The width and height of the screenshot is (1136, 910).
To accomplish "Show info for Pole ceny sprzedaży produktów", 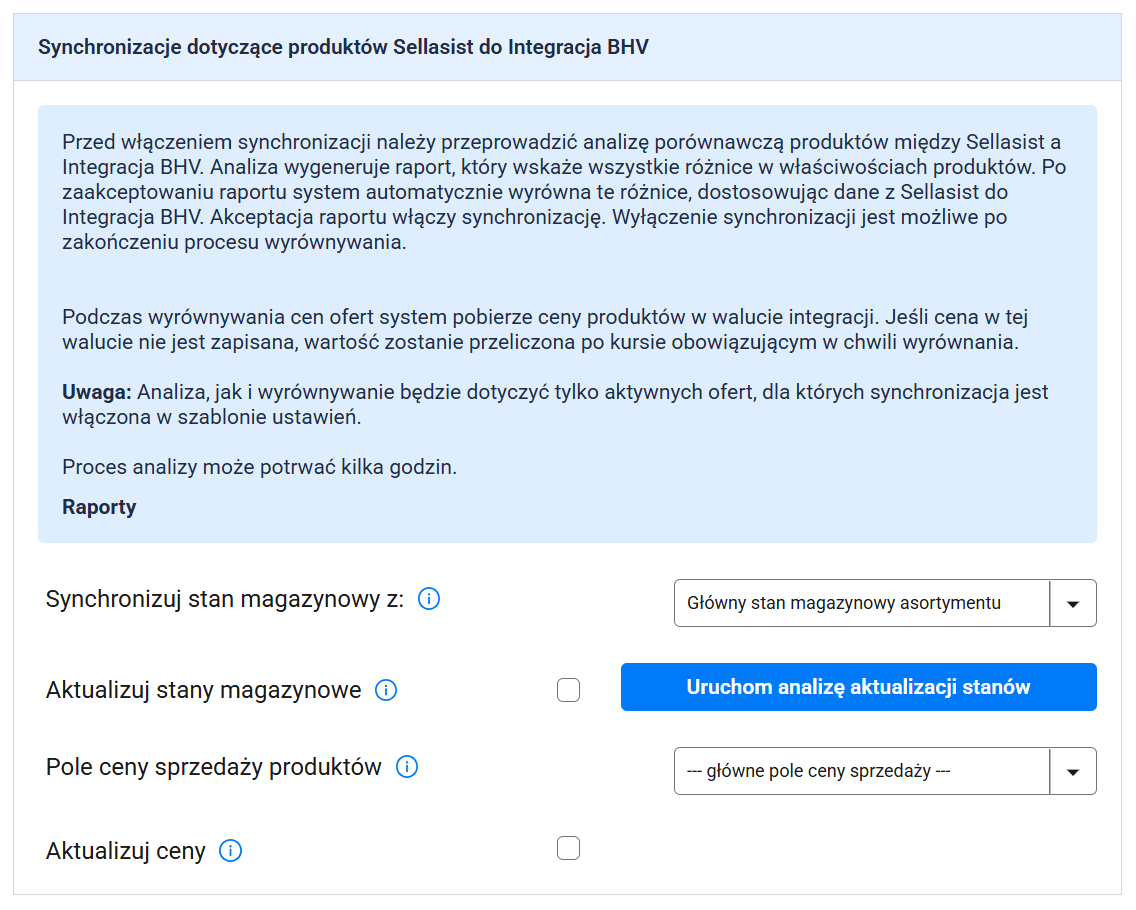I will [407, 767].
